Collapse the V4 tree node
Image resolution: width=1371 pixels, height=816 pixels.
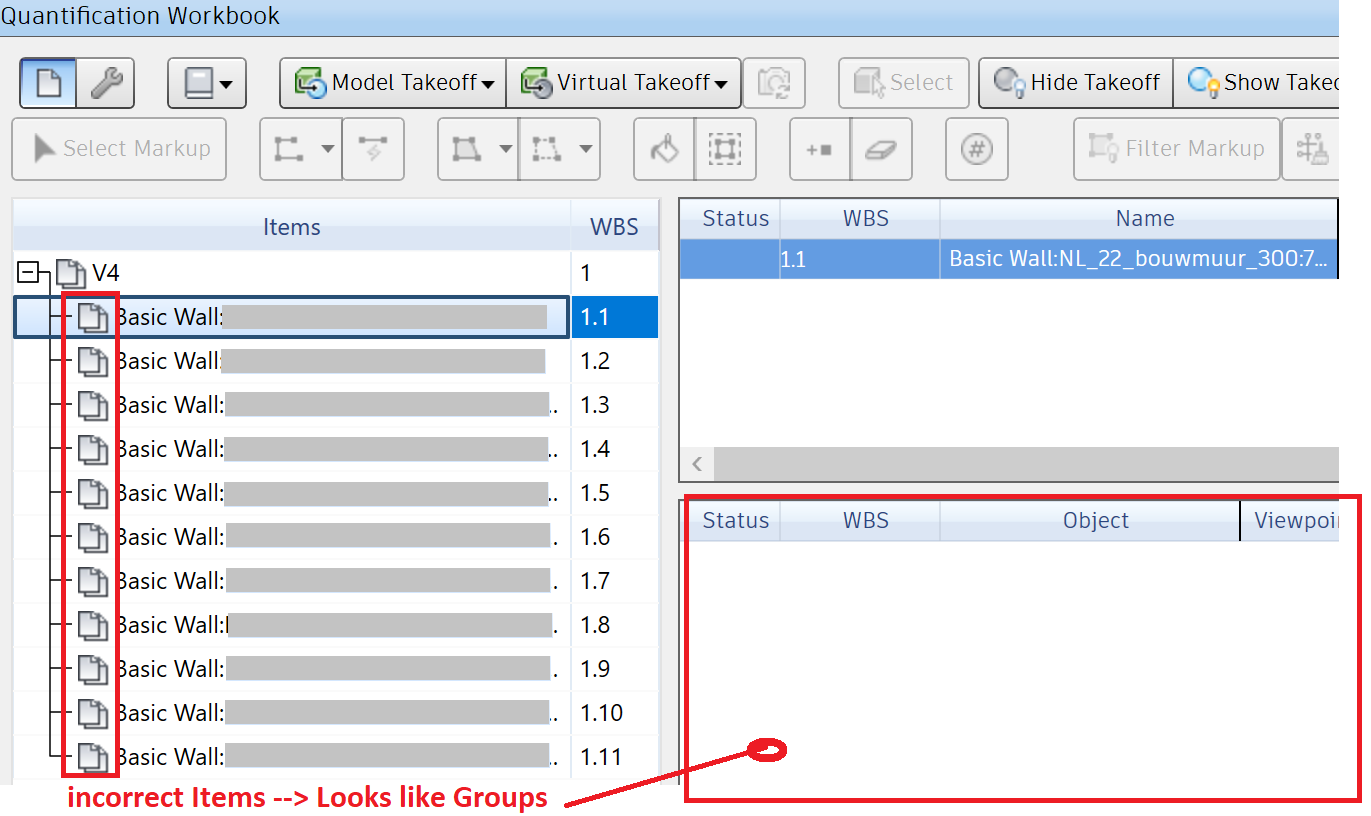click(x=30, y=271)
